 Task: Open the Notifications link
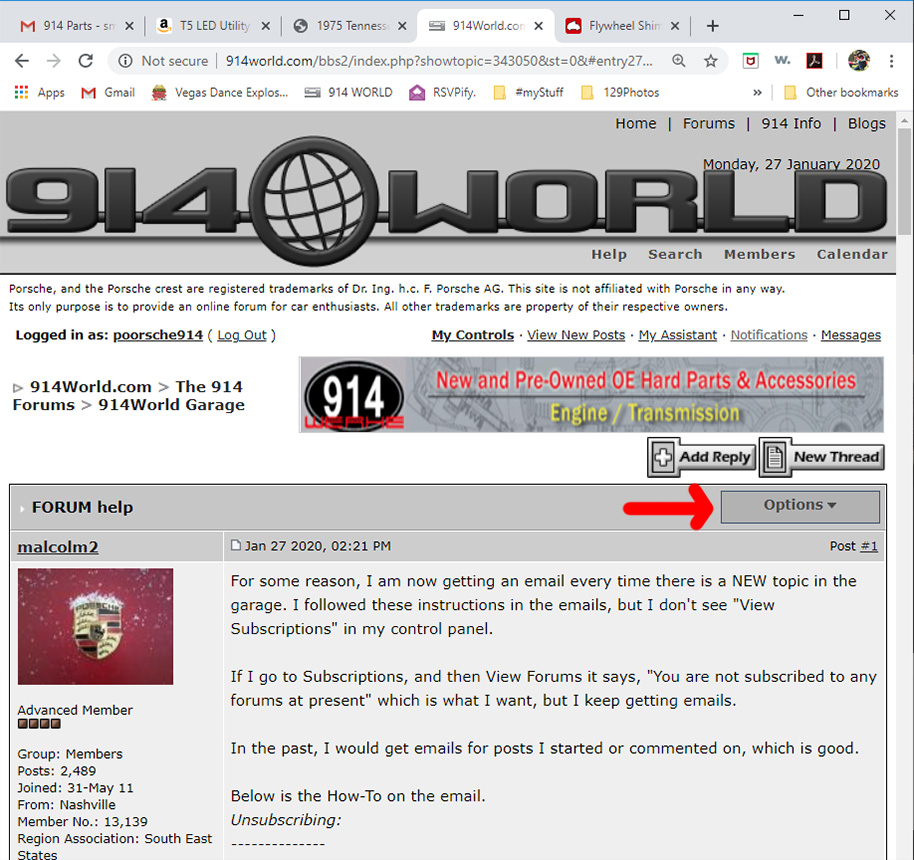[769, 335]
